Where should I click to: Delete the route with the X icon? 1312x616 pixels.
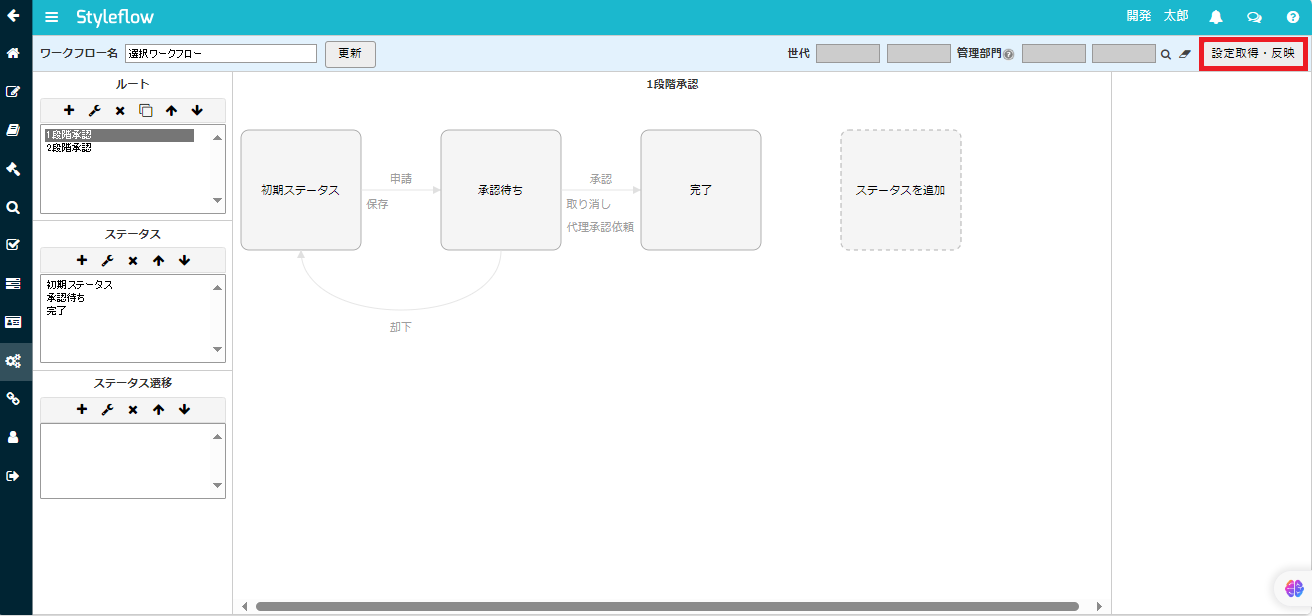[x=120, y=110]
